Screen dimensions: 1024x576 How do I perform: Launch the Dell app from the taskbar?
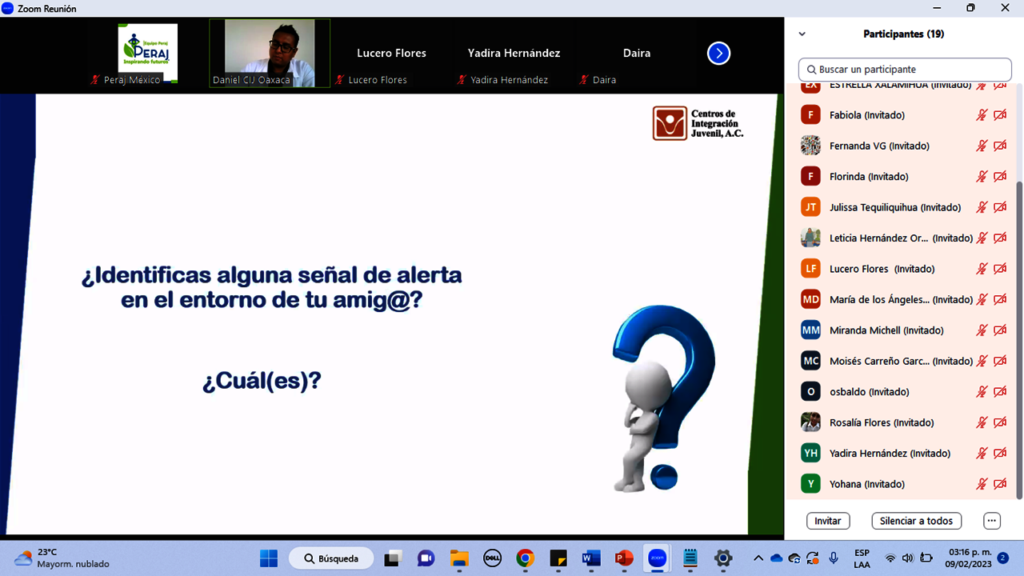point(492,558)
